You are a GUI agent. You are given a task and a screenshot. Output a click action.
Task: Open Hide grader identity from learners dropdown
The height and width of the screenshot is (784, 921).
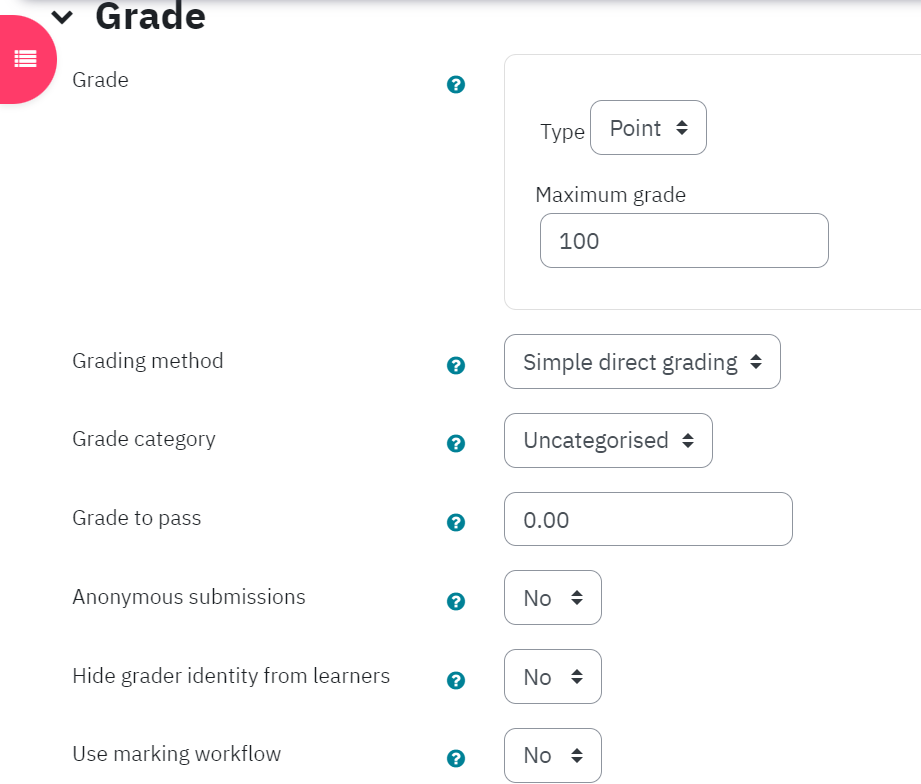click(x=553, y=677)
